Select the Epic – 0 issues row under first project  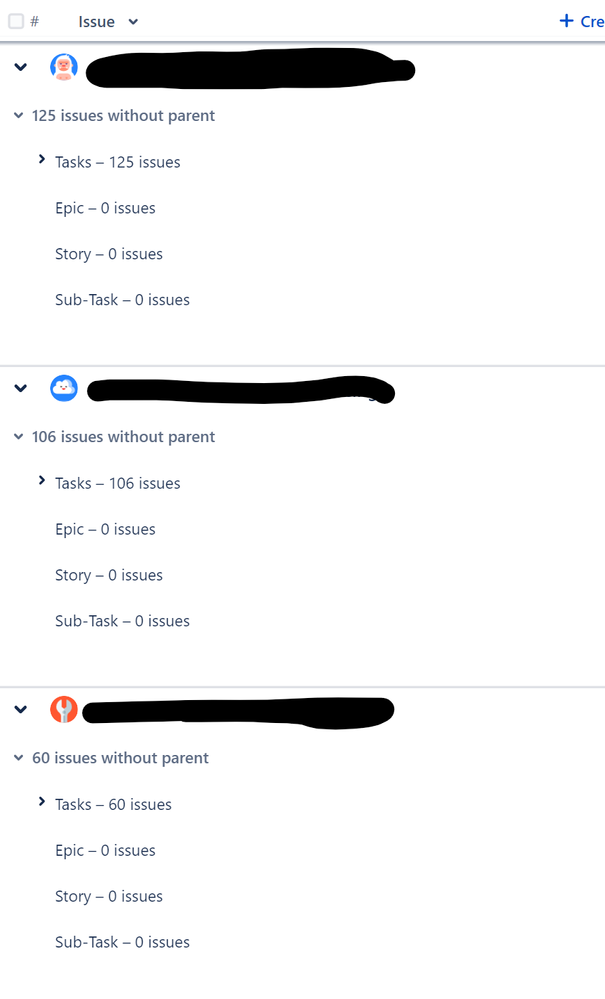click(x=105, y=207)
